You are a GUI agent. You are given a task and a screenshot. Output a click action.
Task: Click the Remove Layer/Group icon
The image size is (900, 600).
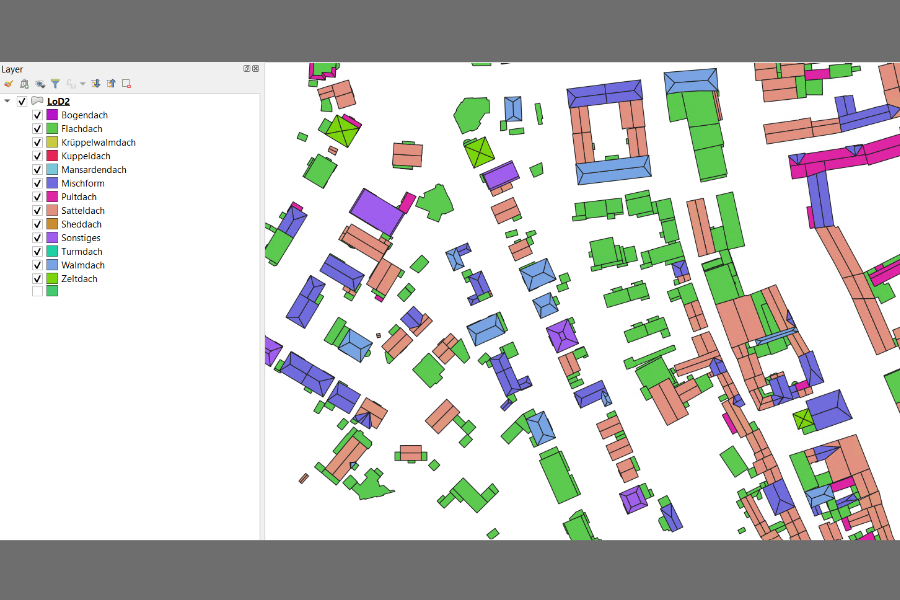coord(127,84)
